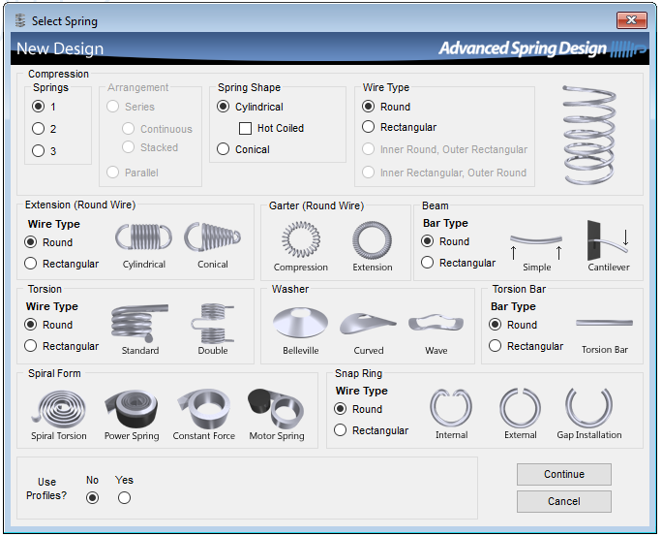The width and height of the screenshot is (662, 536).
Task: Select Rectangular bar type for Beam
Action: tap(427, 263)
